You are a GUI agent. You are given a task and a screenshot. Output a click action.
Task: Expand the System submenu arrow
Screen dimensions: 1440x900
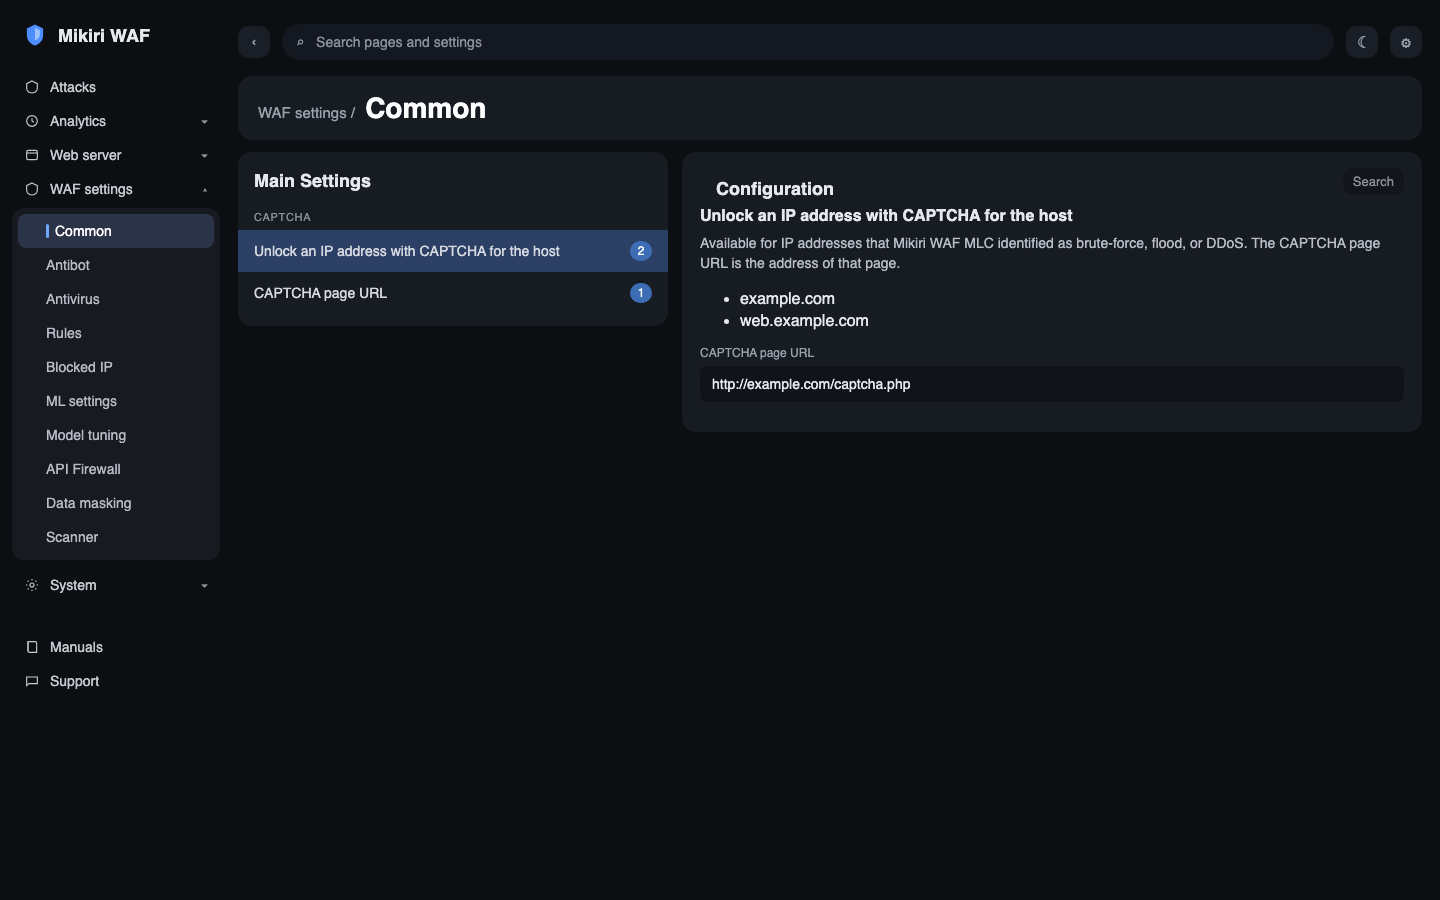coord(204,586)
